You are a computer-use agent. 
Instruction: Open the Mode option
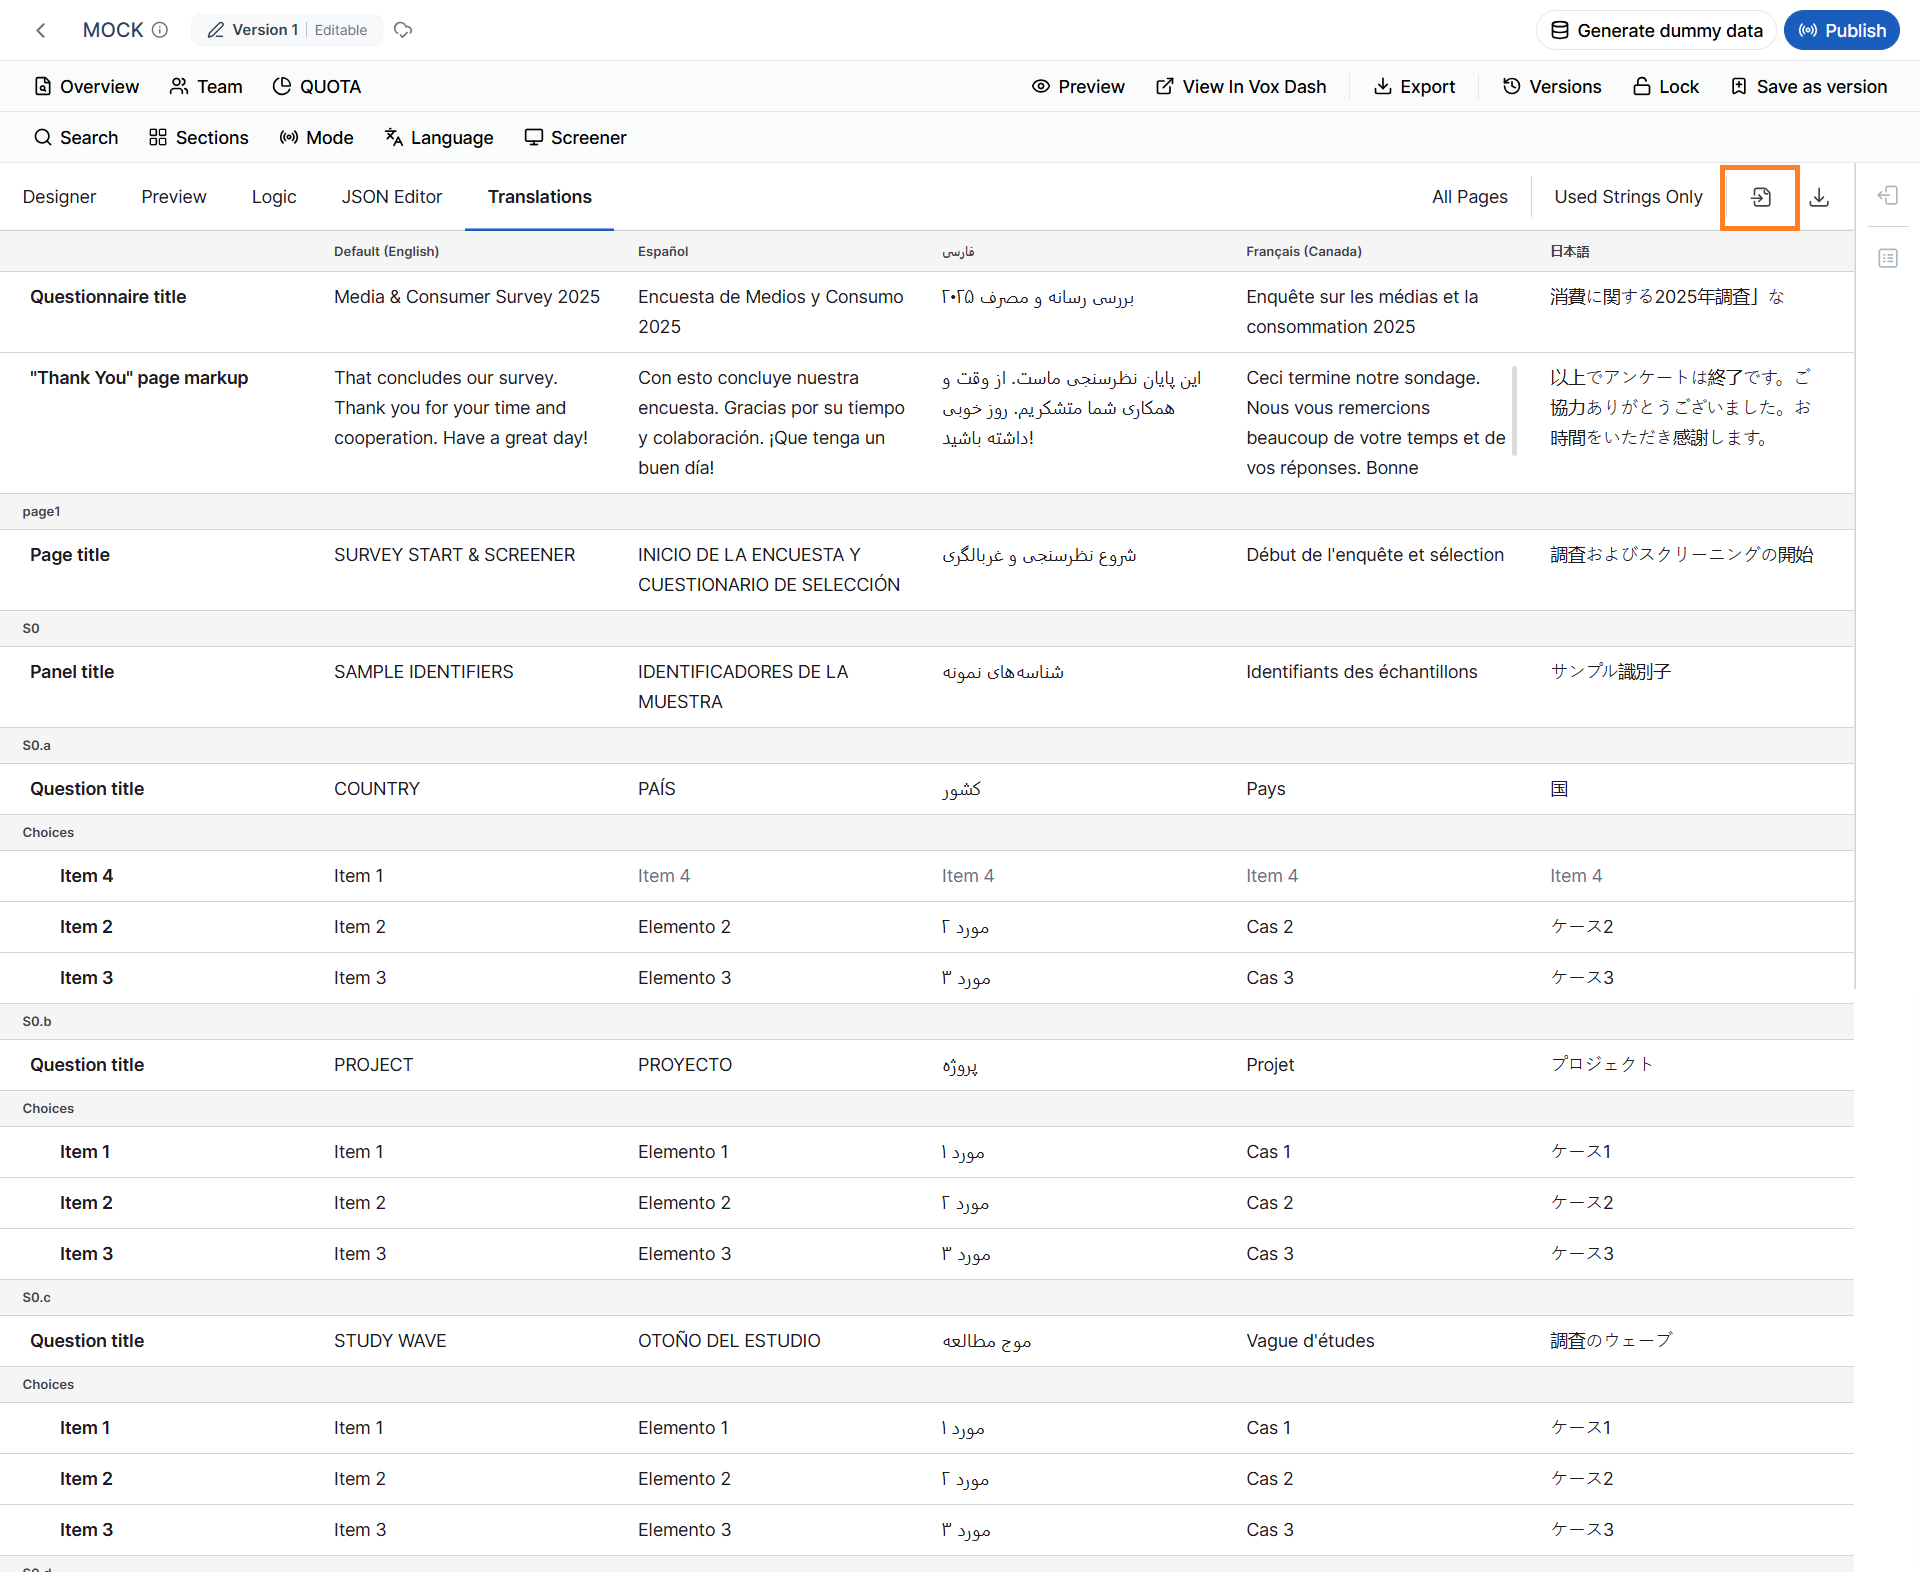tap(316, 137)
